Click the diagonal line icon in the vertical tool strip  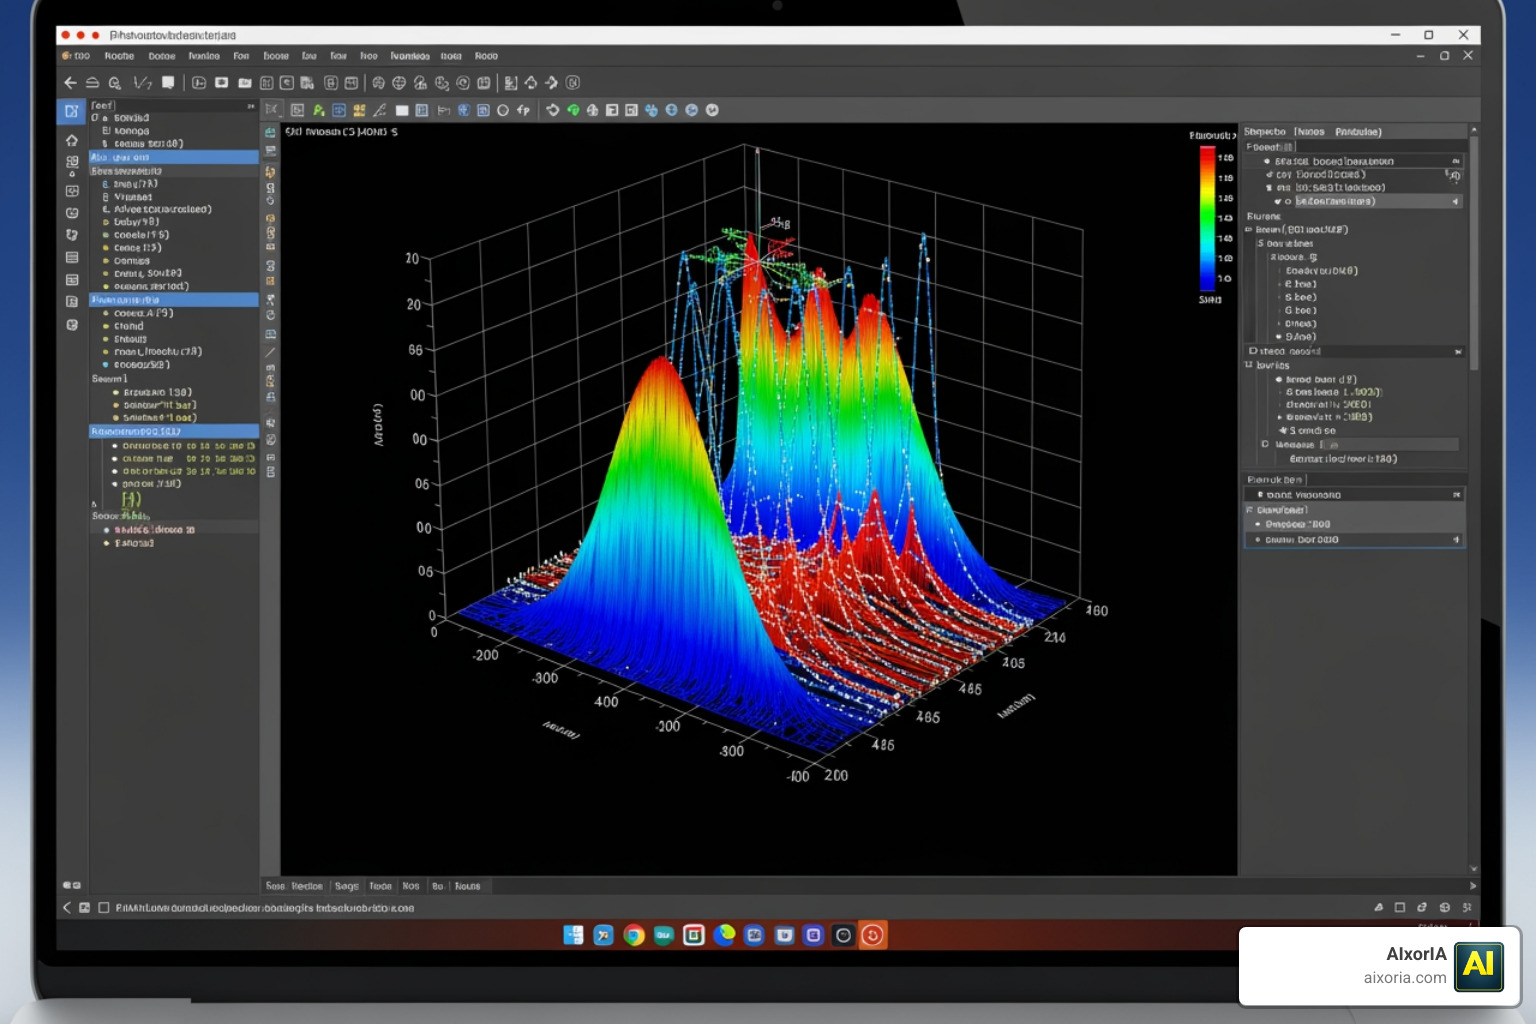coord(270,352)
